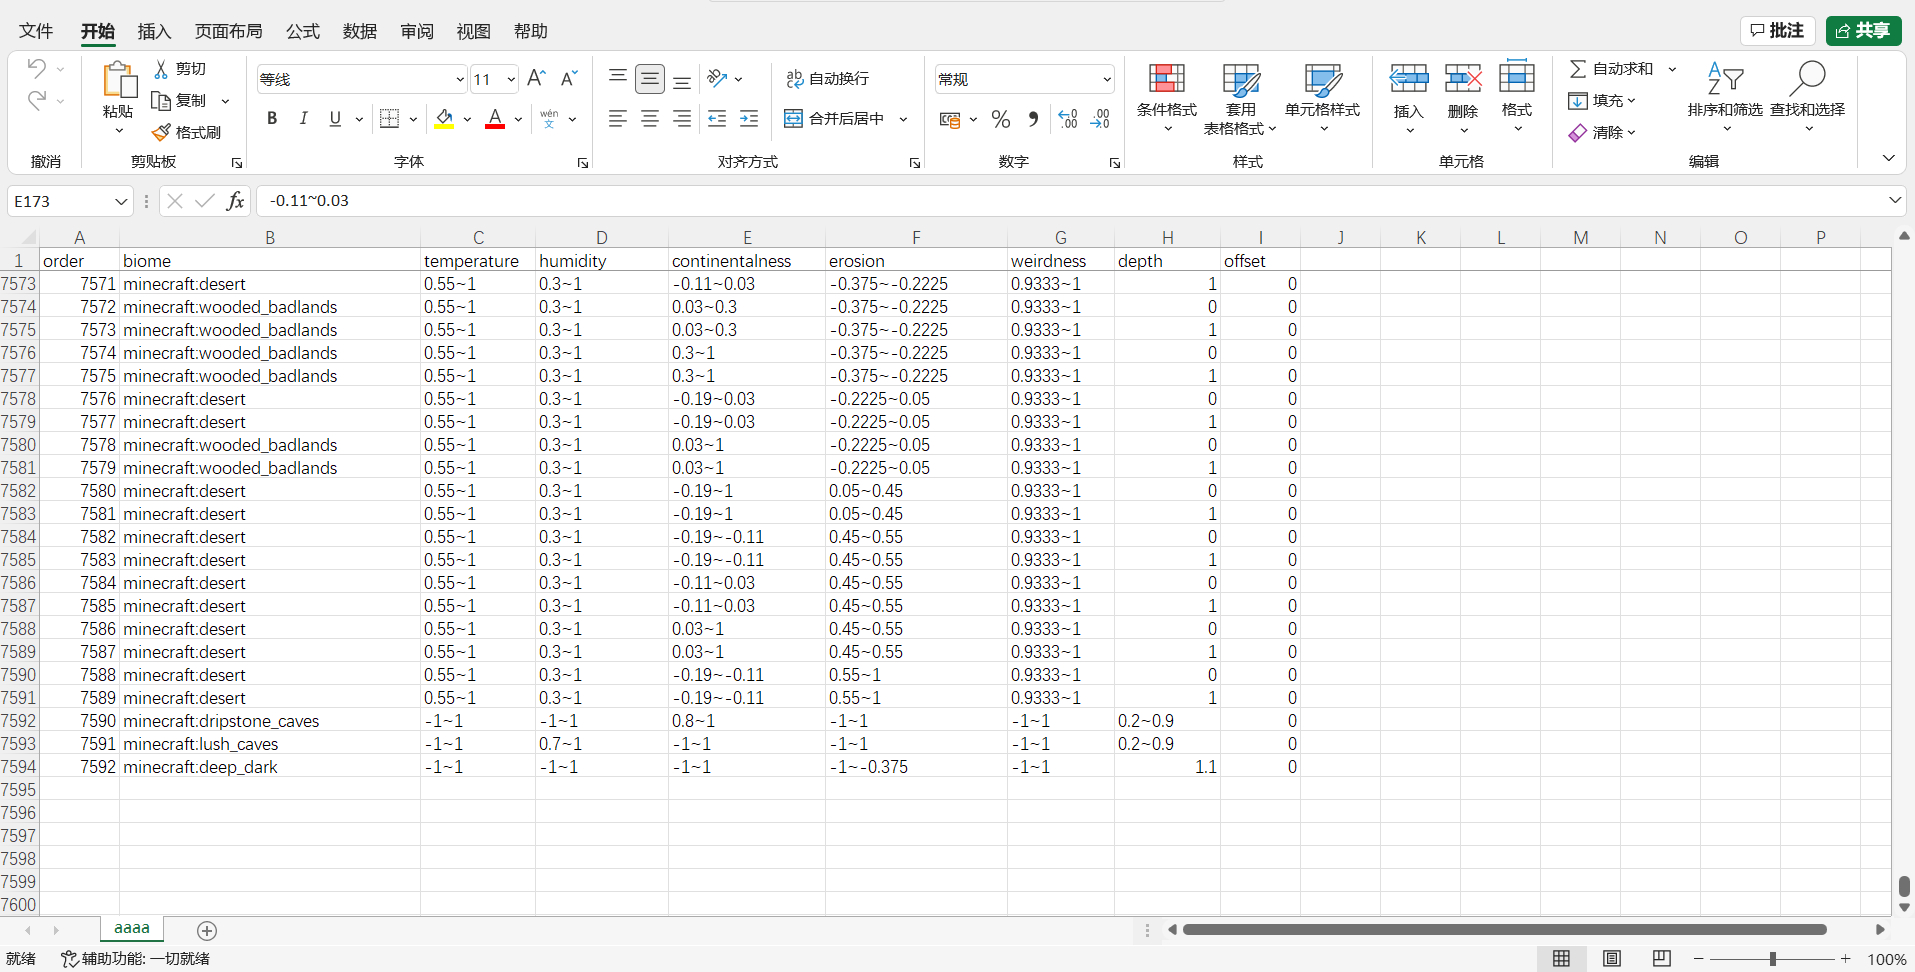Click the Copy icon

click(x=161, y=100)
